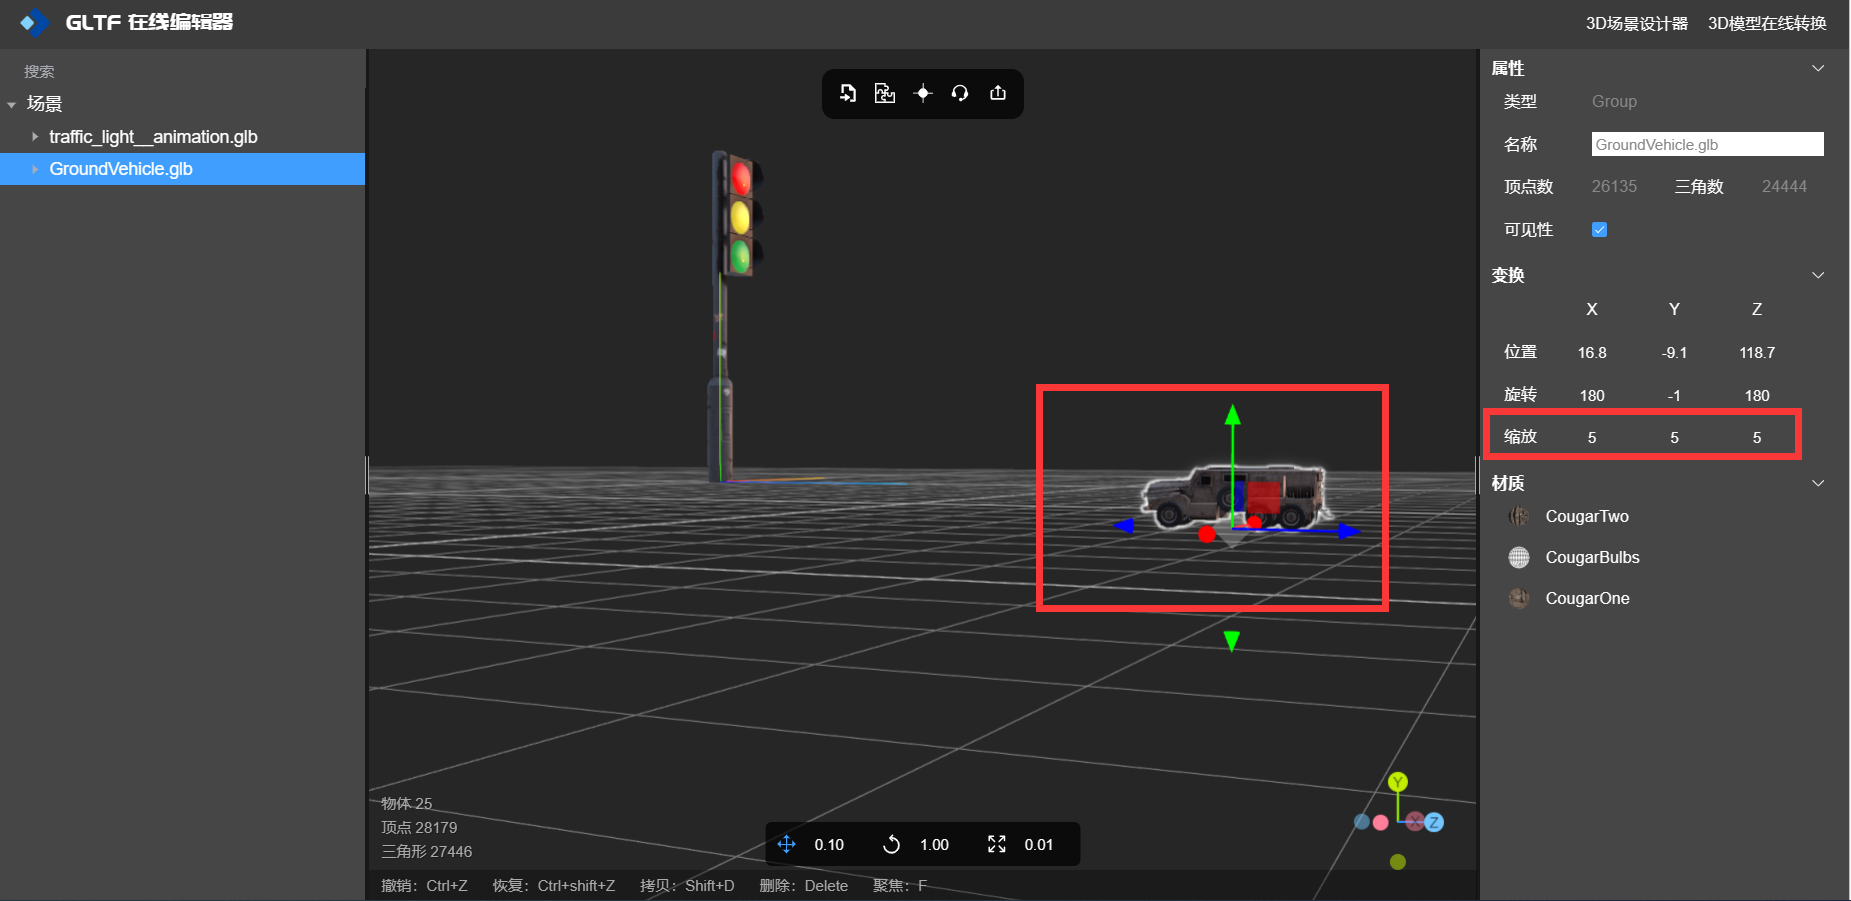Click the move snap value 0.10

(x=829, y=845)
